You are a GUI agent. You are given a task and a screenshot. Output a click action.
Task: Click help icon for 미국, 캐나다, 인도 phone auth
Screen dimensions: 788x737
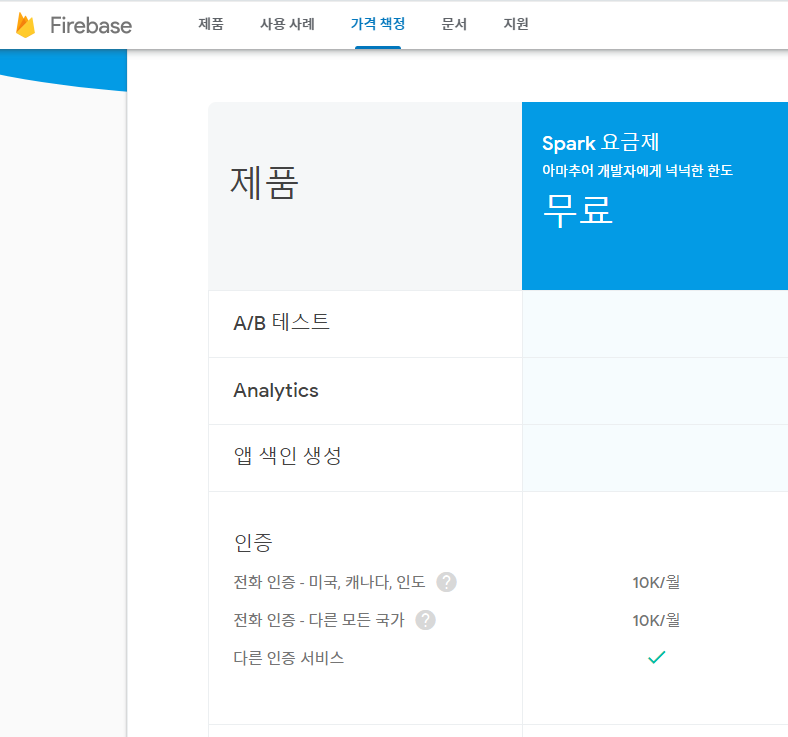pyautogui.click(x=446, y=582)
